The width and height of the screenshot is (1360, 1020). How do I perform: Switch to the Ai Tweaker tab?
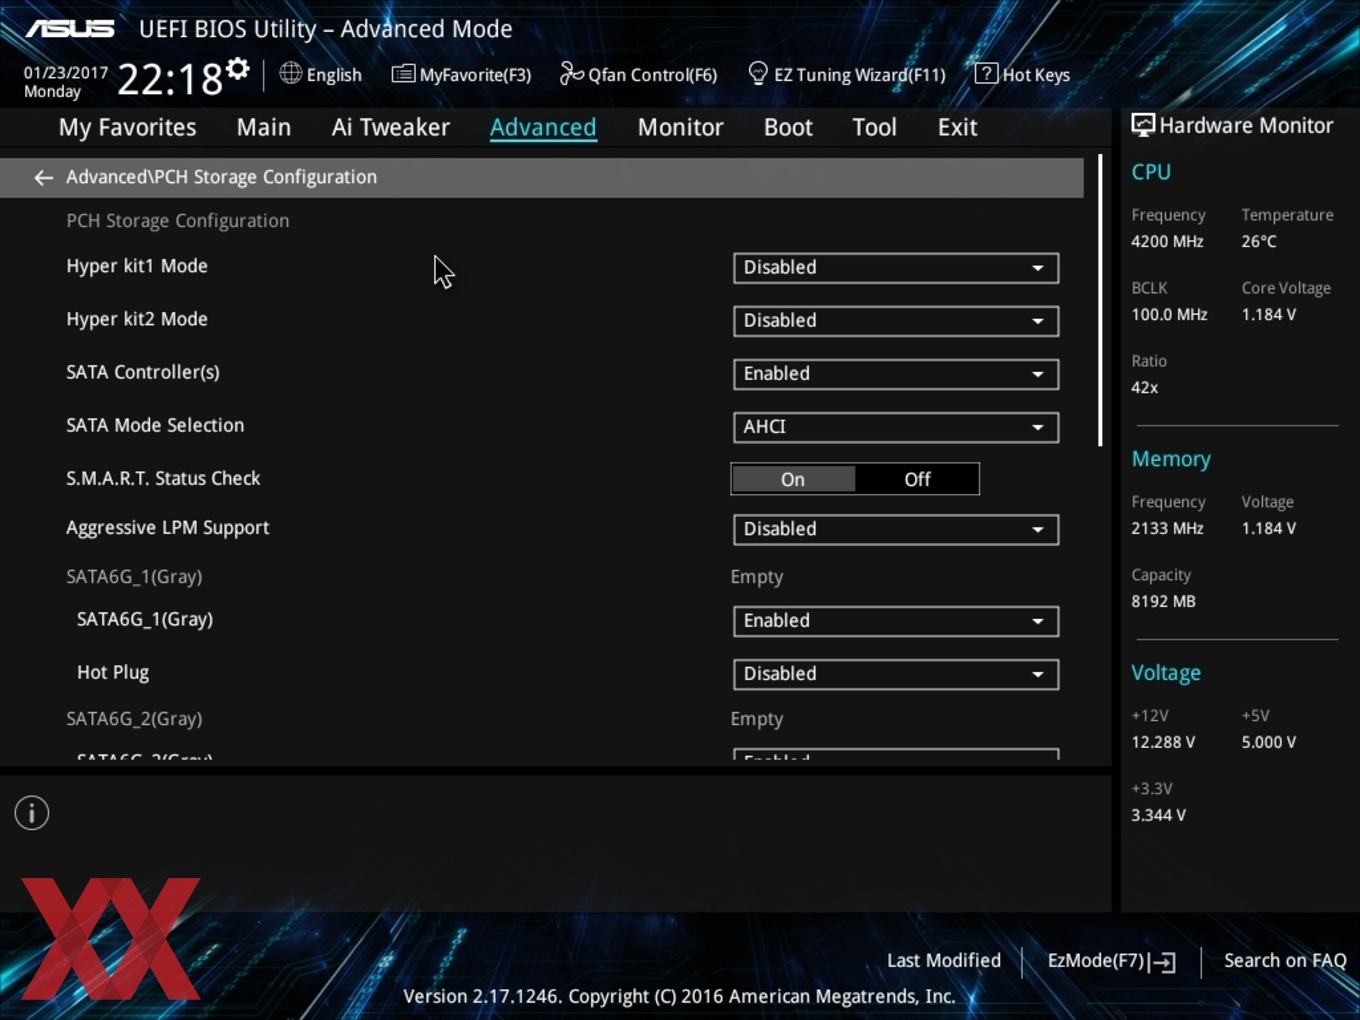pos(391,127)
